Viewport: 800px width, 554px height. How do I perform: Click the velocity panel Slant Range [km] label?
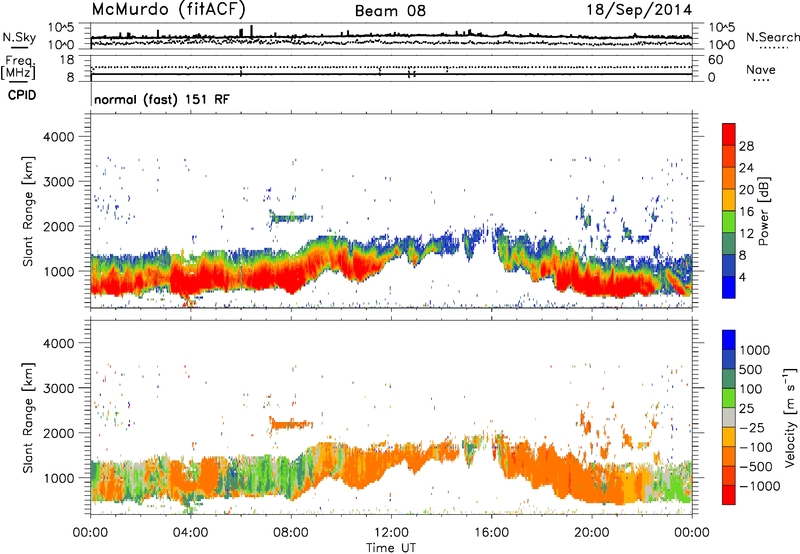(x=28, y=418)
